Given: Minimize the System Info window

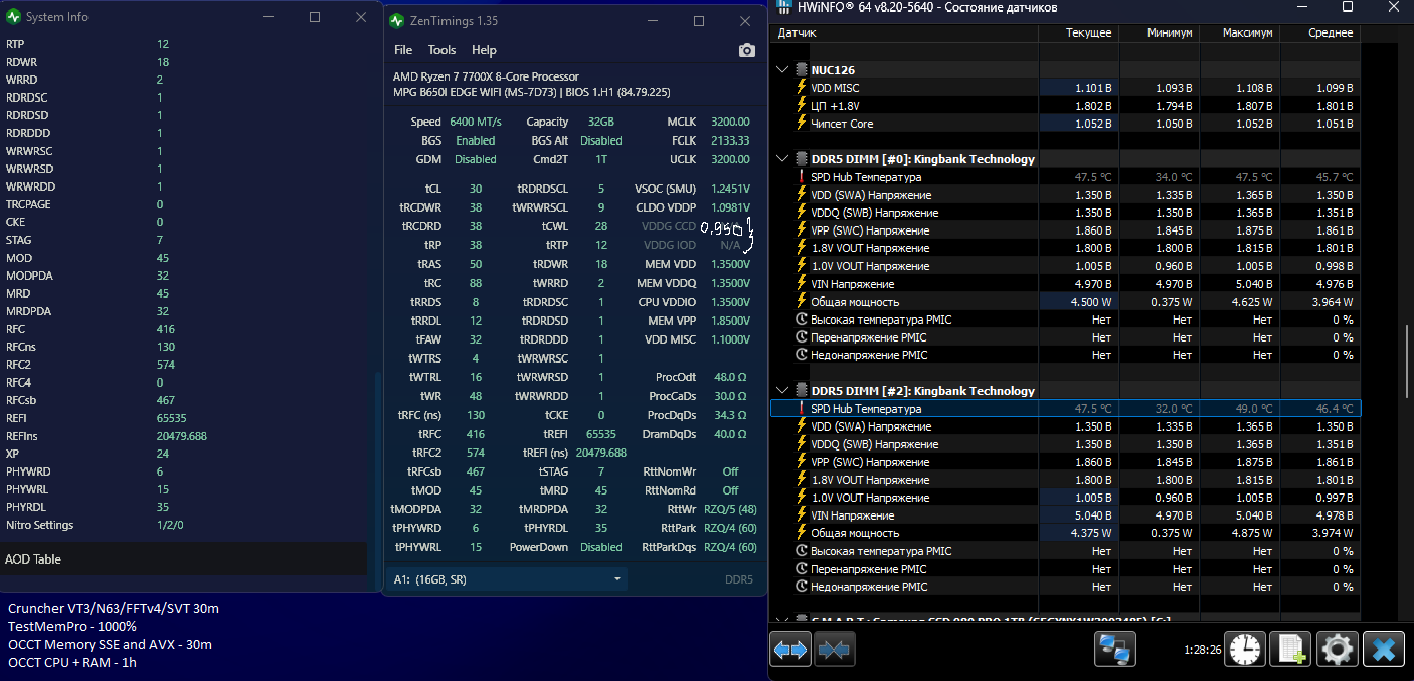Looking at the screenshot, I should click(x=269, y=17).
